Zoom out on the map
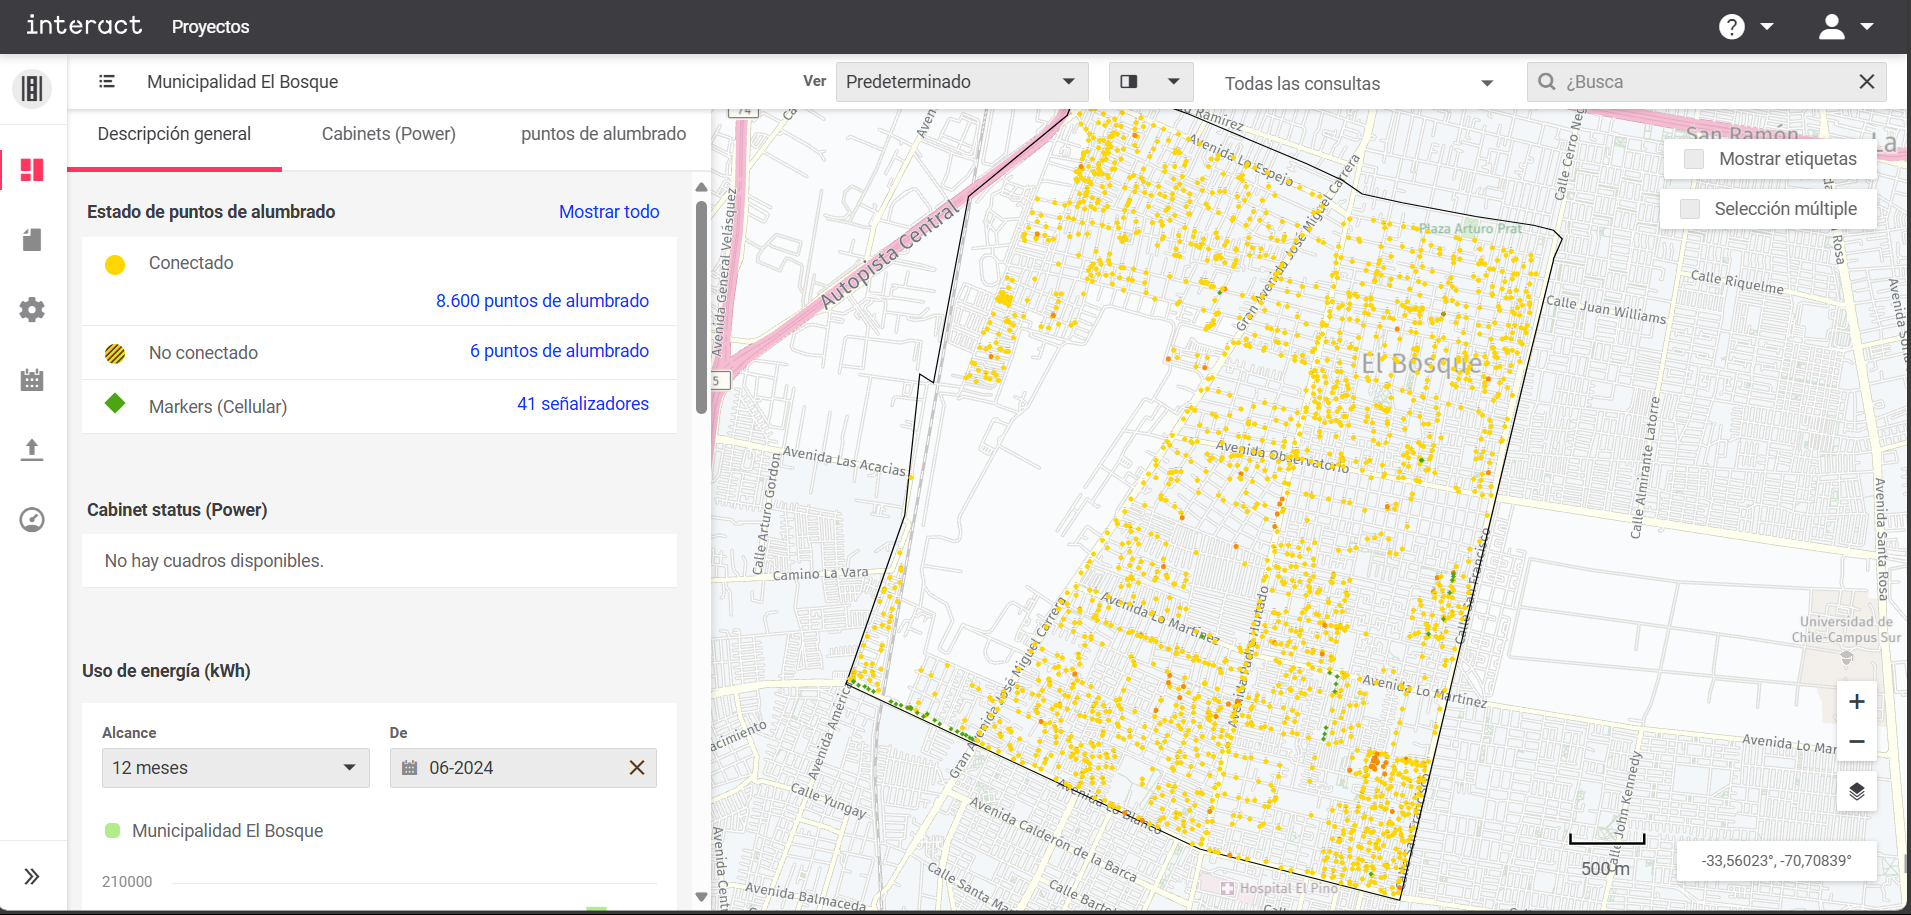The image size is (1911, 915). point(1856,742)
